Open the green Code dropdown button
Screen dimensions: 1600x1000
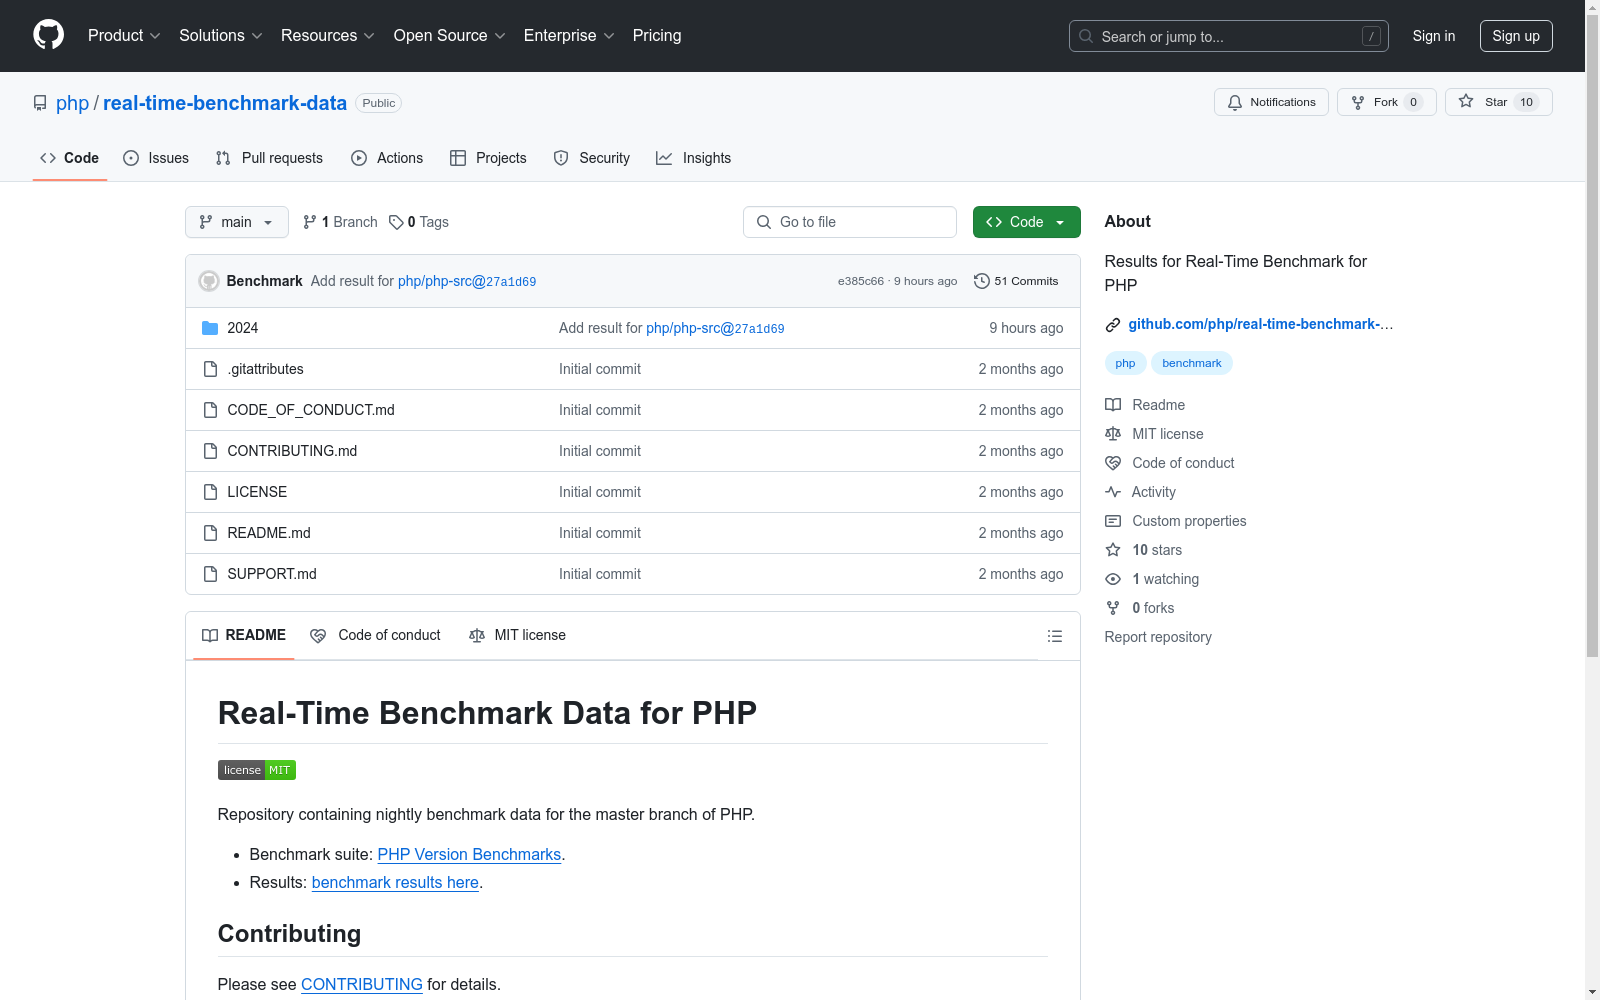(x=1026, y=222)
